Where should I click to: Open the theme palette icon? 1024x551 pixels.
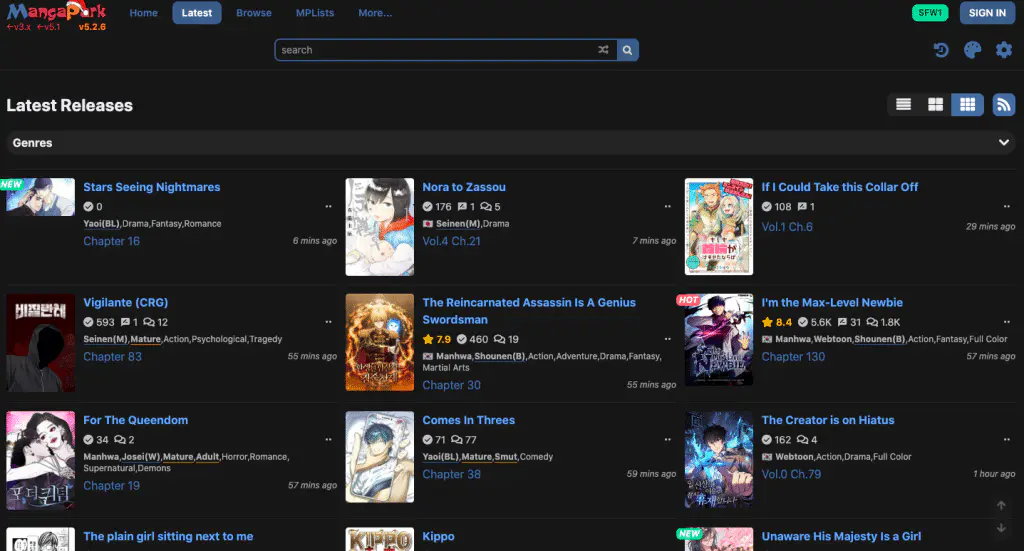[972, 50]
